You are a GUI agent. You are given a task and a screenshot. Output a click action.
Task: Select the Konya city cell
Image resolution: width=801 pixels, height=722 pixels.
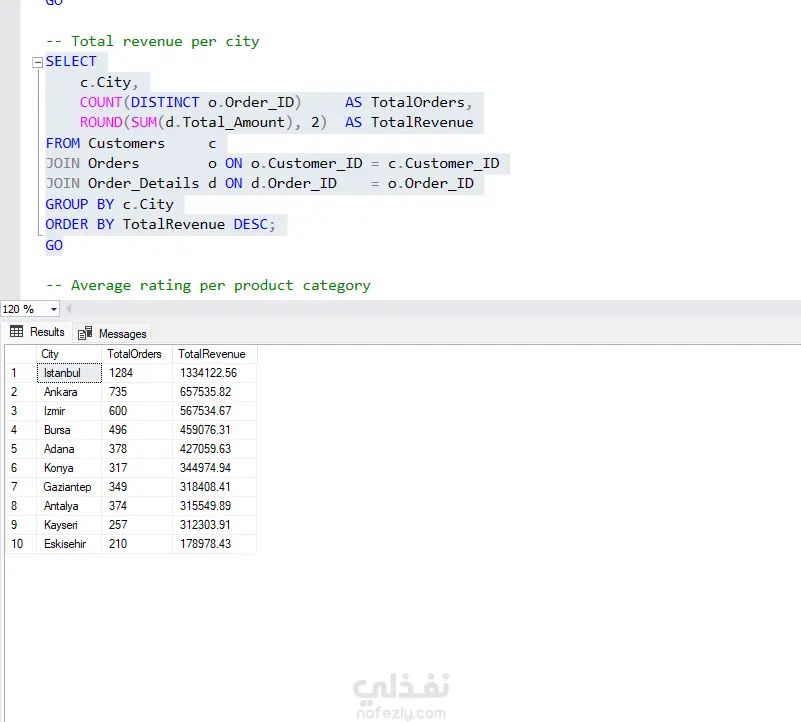[69, 468]
